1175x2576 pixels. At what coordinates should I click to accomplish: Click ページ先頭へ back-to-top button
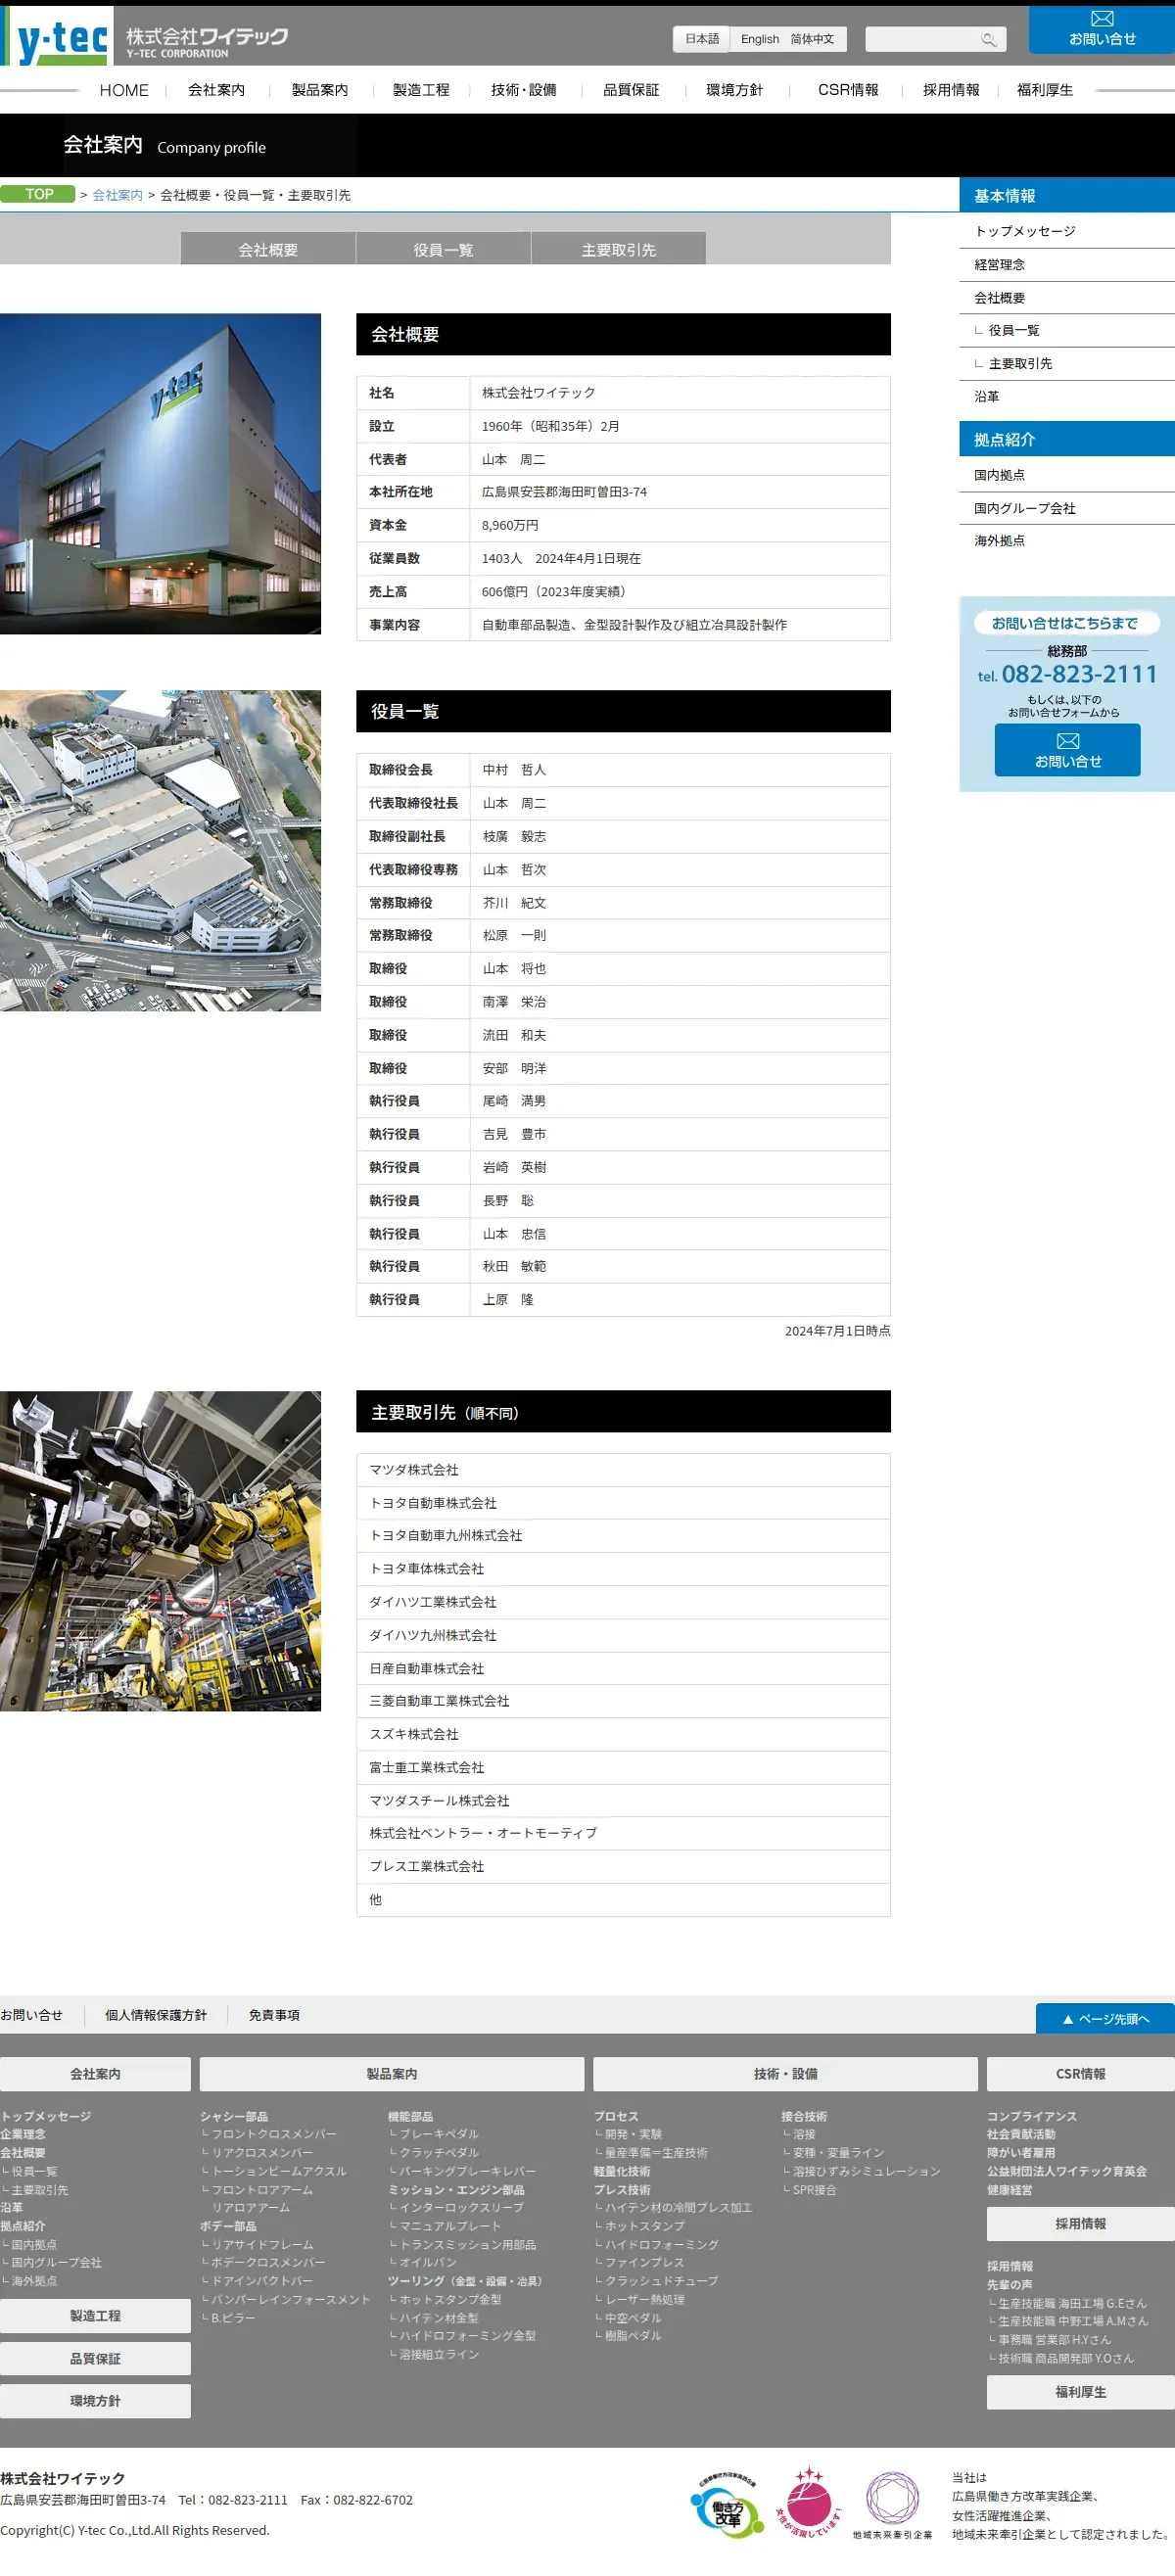pyautogui.click(x=1105, y=2019)
